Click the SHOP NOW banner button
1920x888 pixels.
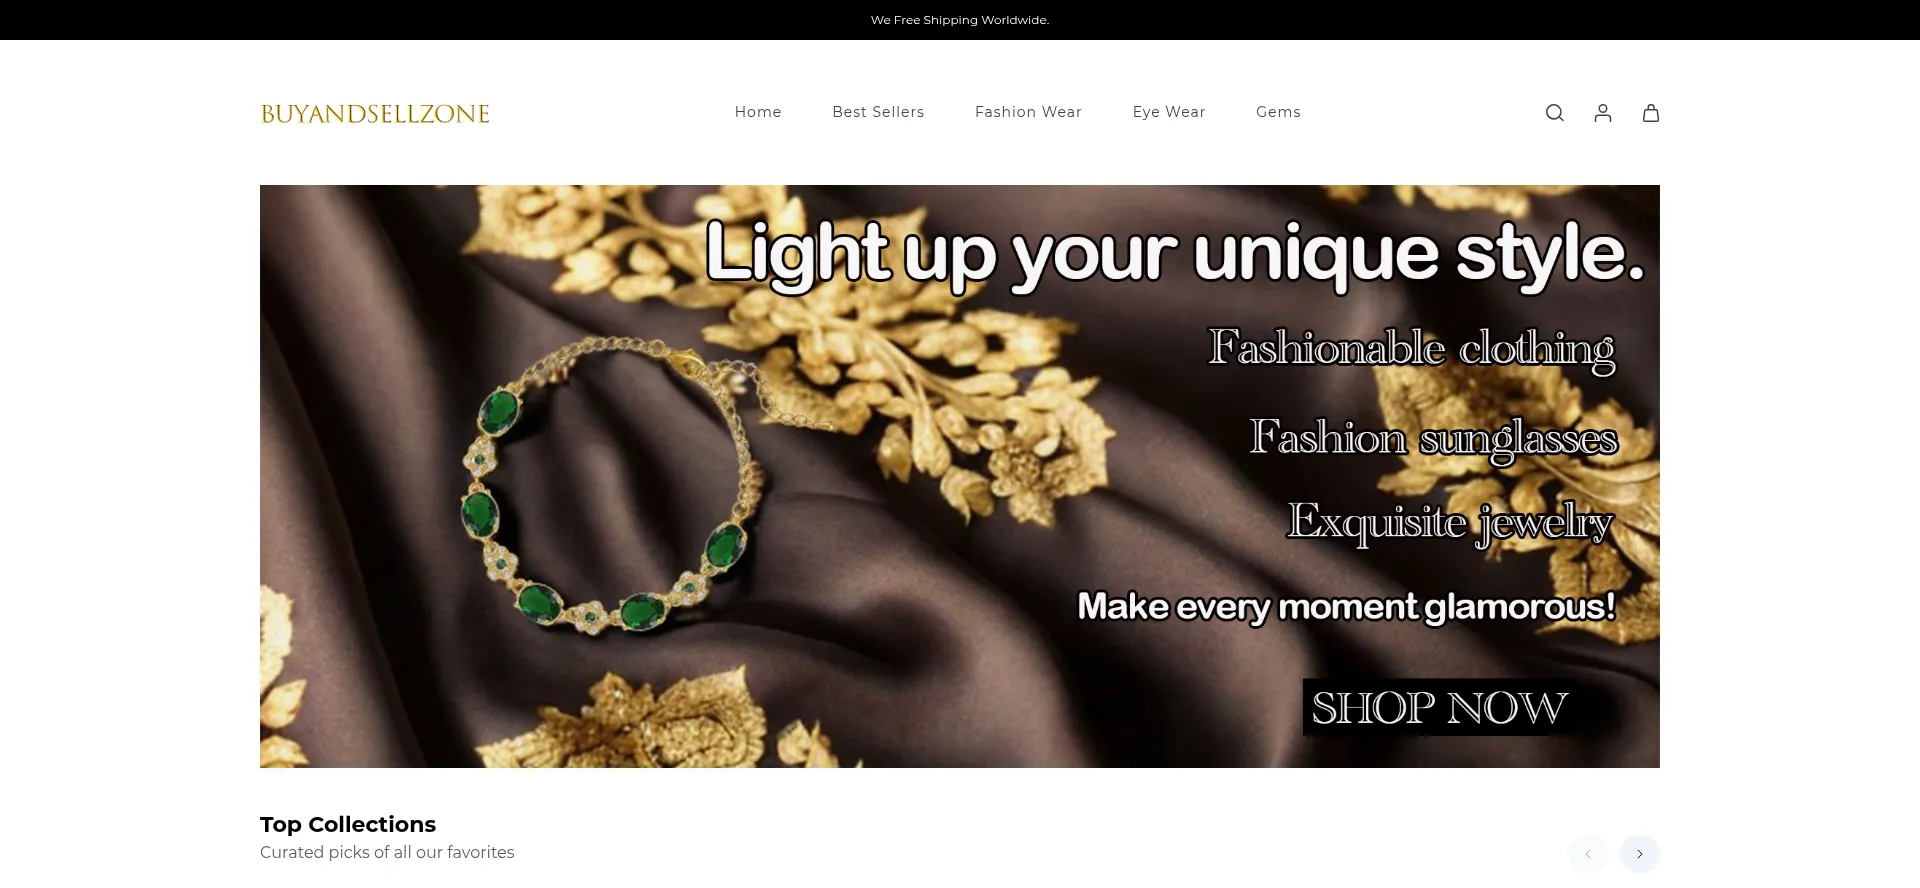pyautogui.click(x=1440, y=707)
